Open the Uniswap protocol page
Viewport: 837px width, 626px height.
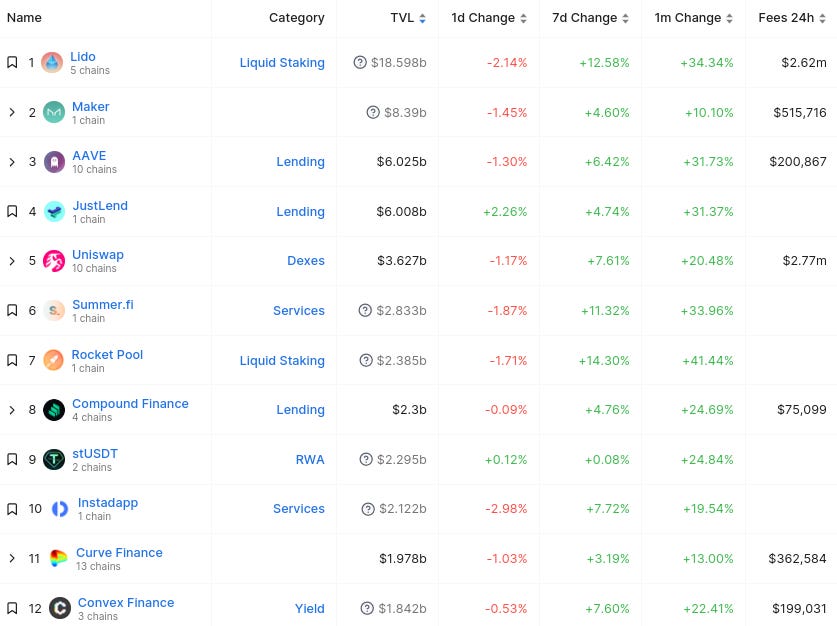pos(98,254)
